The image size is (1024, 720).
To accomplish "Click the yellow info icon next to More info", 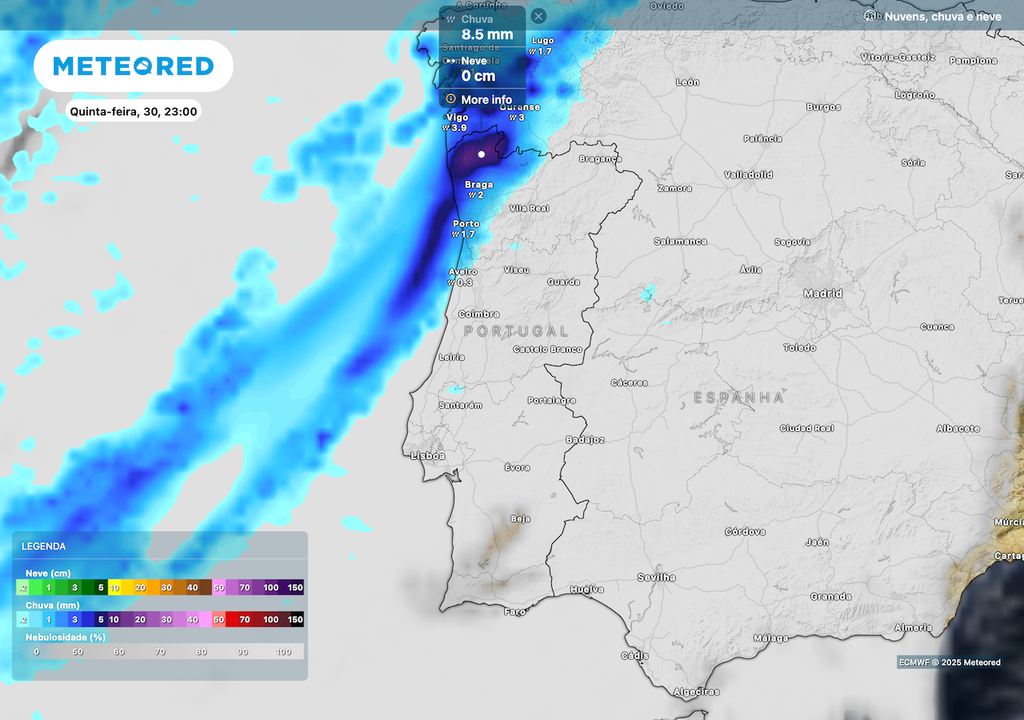I will 451,98.
